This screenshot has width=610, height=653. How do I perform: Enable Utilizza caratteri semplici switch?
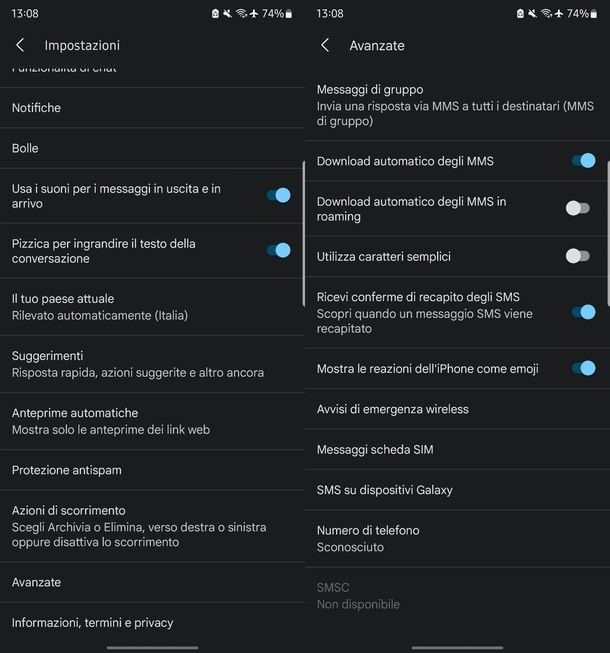(x=578, y=256)
